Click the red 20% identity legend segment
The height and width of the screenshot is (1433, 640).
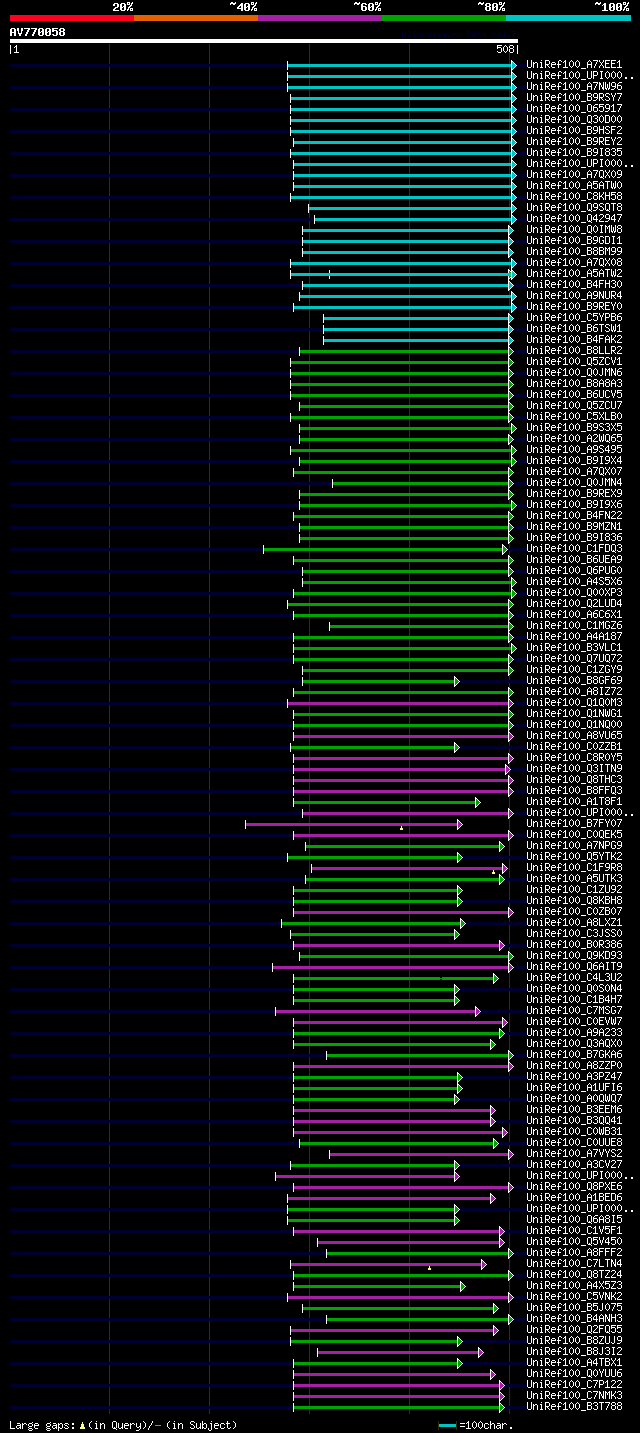[71, 18]
